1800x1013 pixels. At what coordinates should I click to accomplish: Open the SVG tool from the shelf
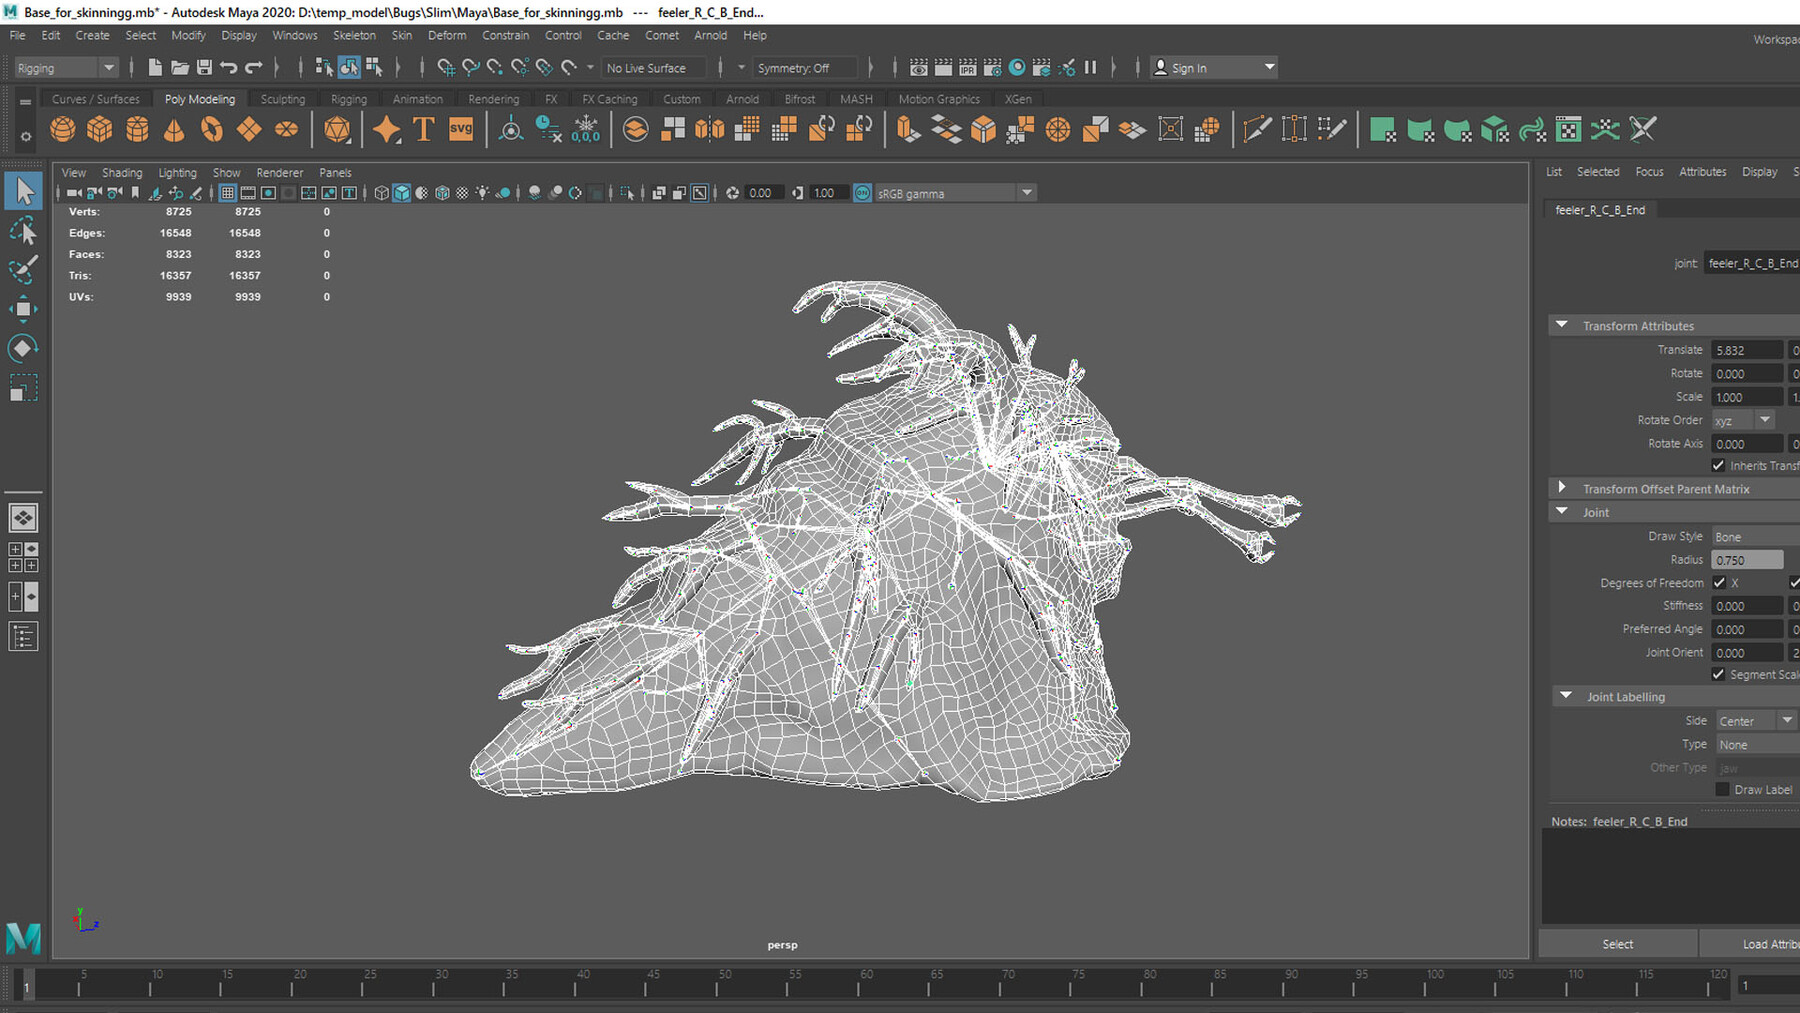(460, 129)
